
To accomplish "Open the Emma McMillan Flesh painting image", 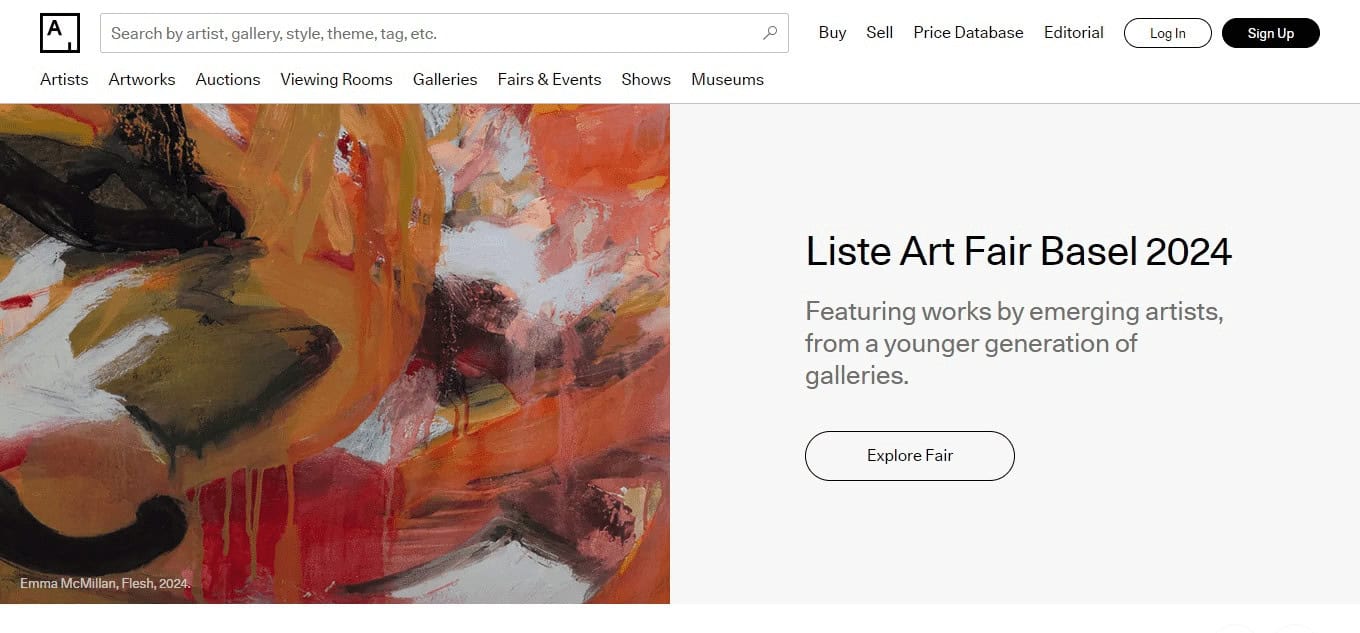I will pos(335,354).
